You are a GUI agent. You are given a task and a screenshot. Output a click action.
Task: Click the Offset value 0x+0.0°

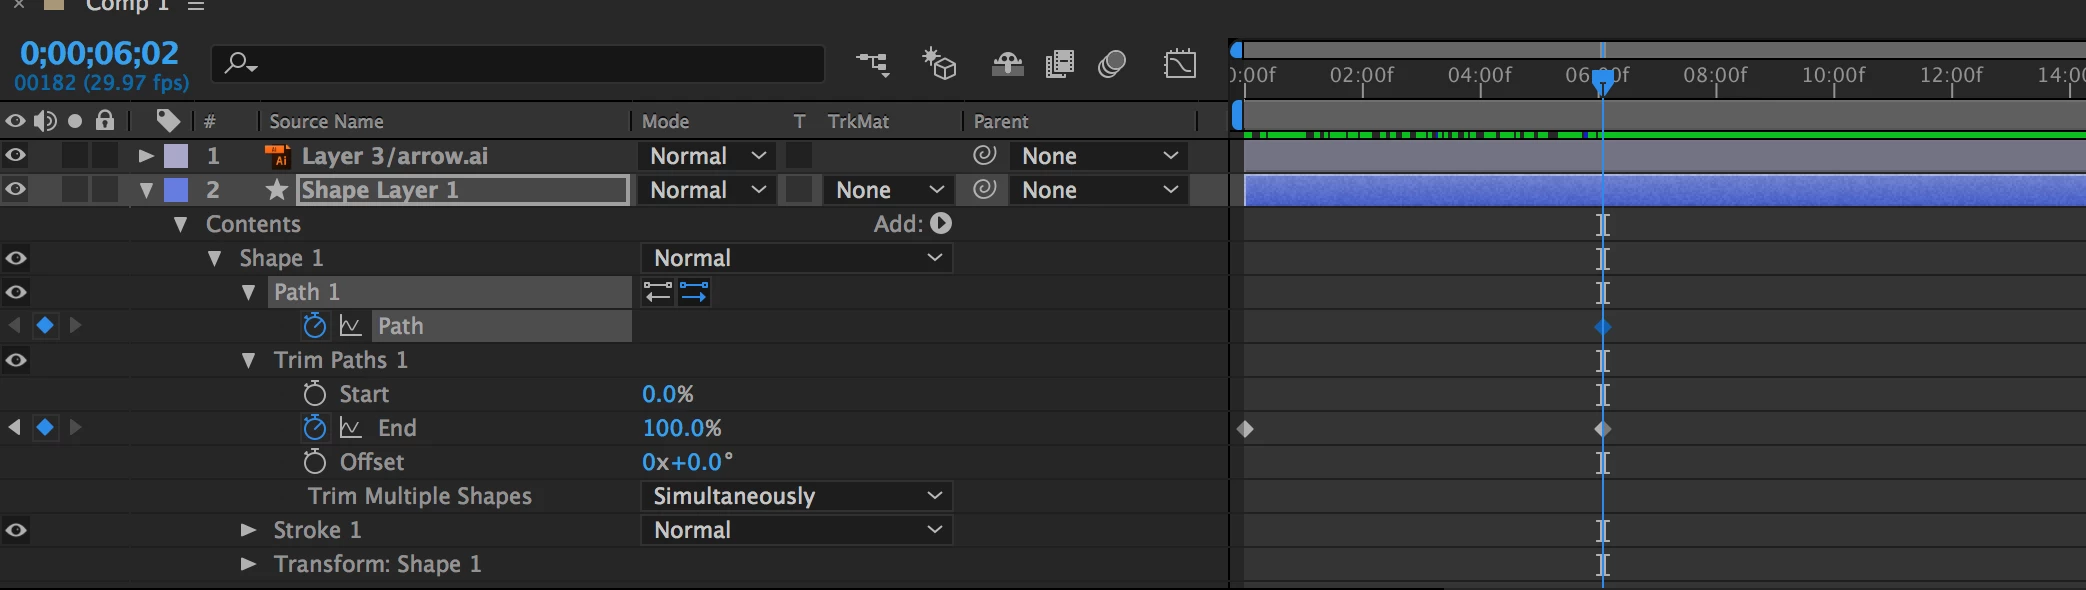(687, 462)
